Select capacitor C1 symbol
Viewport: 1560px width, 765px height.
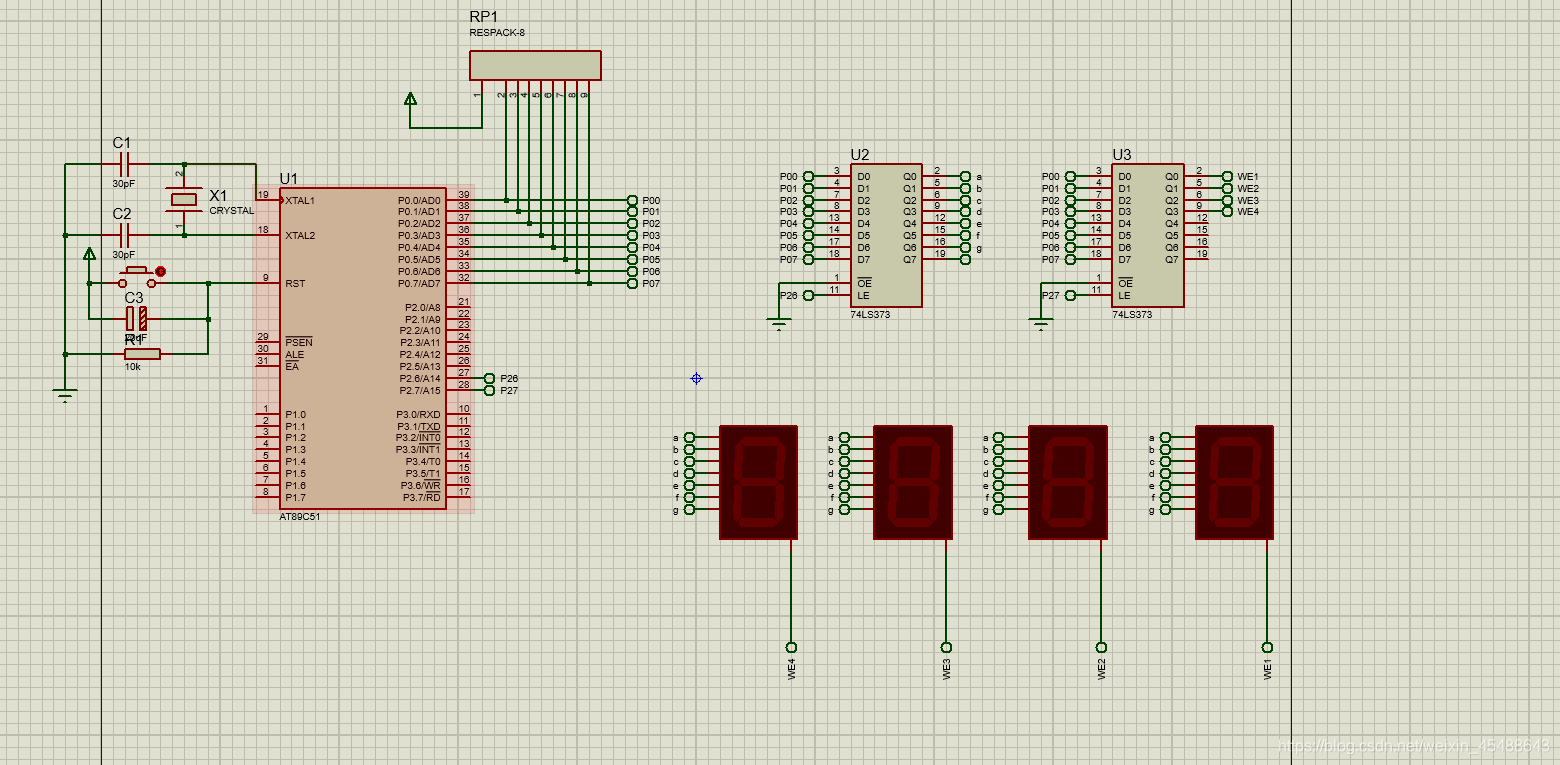(x=124, y=163)
